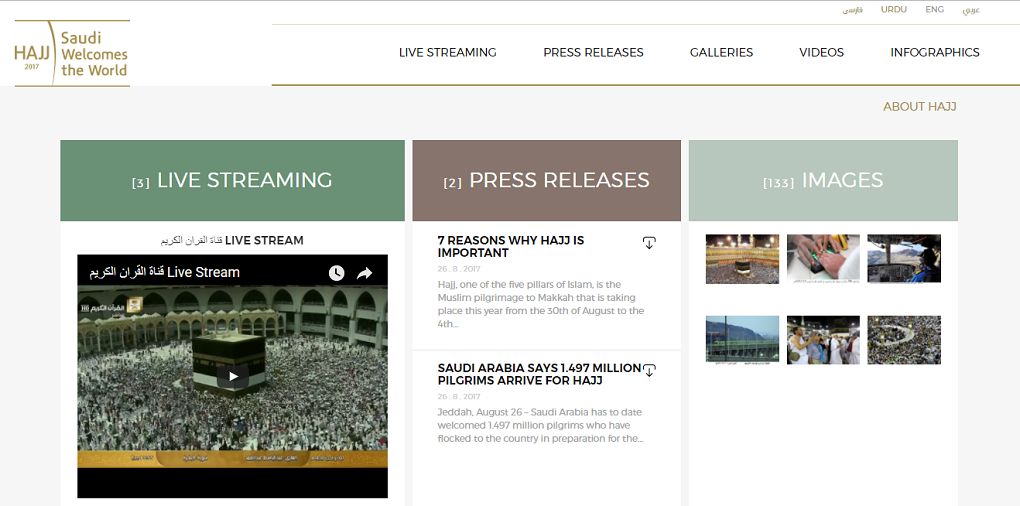Open the '7 Reasons Why Hajj Is Important' article
Image resolution: width=1020 pixels, height=506 pixels.
tap(511, 247)
